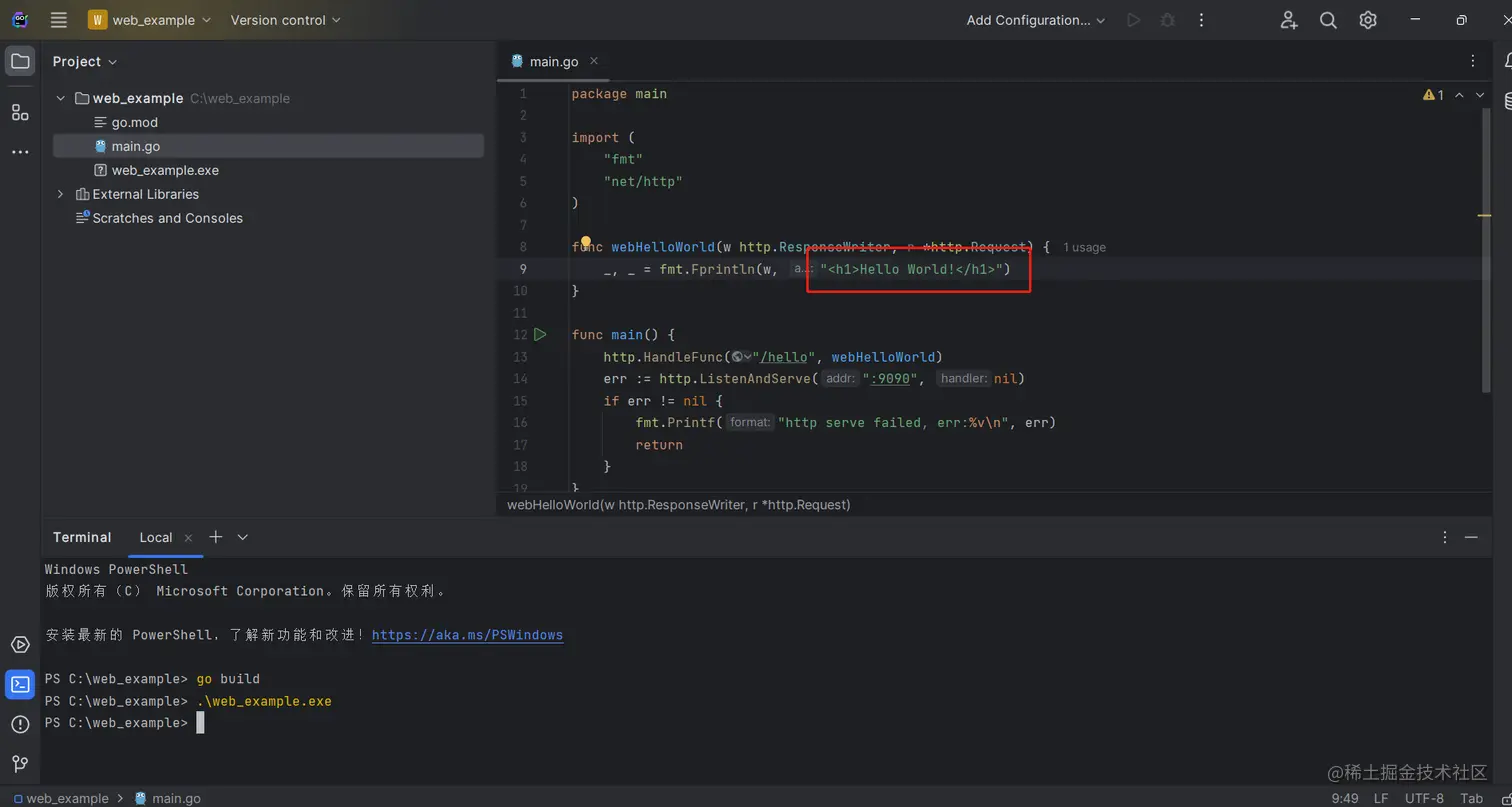Open Database tool window icon
The image size is (1512, 807).
click(1507, 100)
